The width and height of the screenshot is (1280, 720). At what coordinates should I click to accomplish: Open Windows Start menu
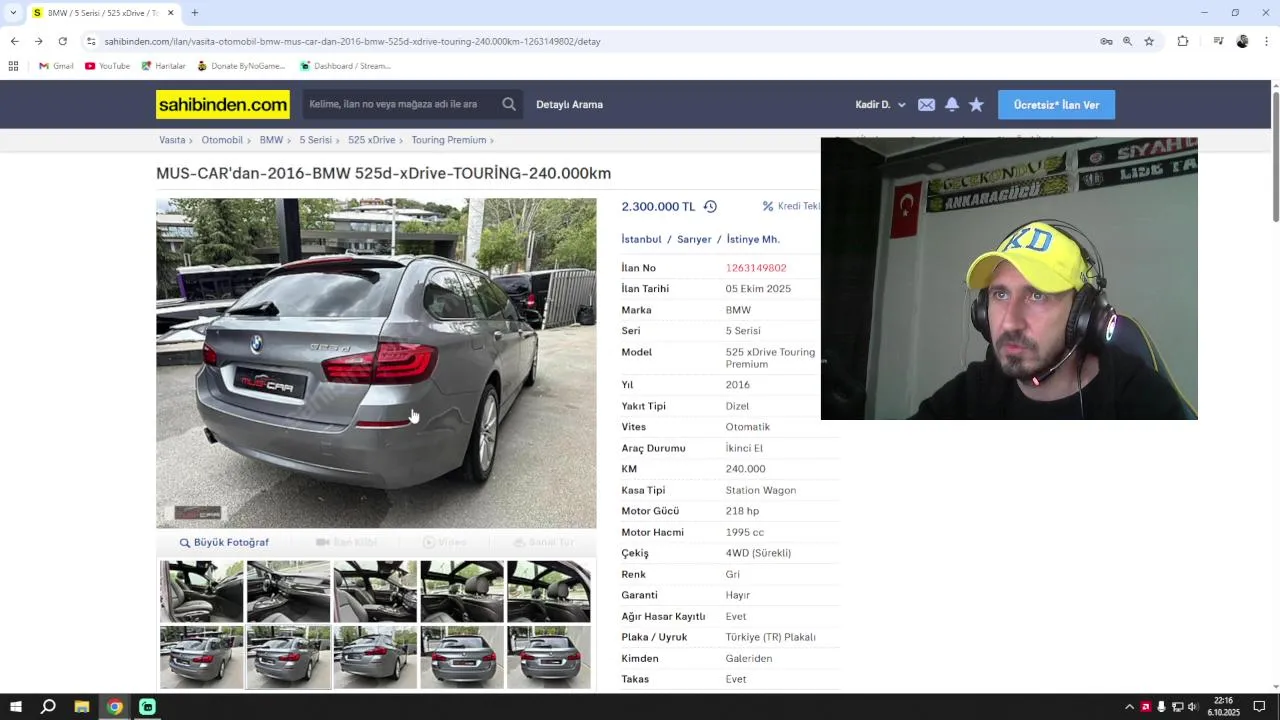tap(16, 707)
